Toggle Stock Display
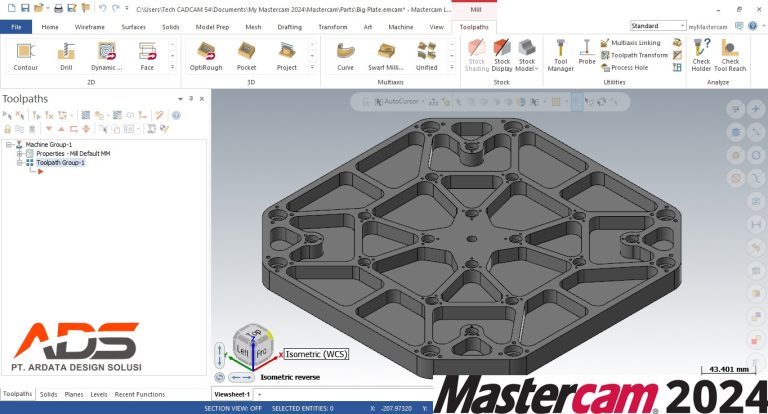 (x=502, y=56)
